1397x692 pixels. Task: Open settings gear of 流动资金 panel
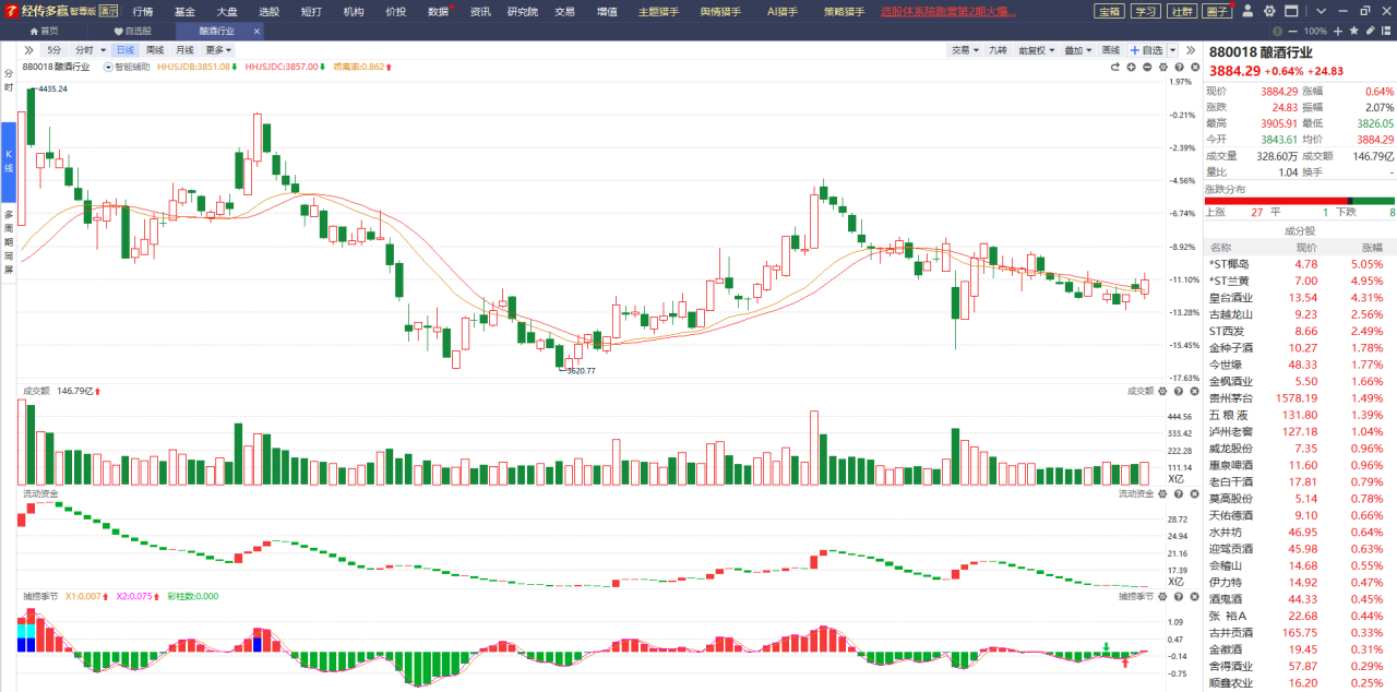(x=1164, y=493)
